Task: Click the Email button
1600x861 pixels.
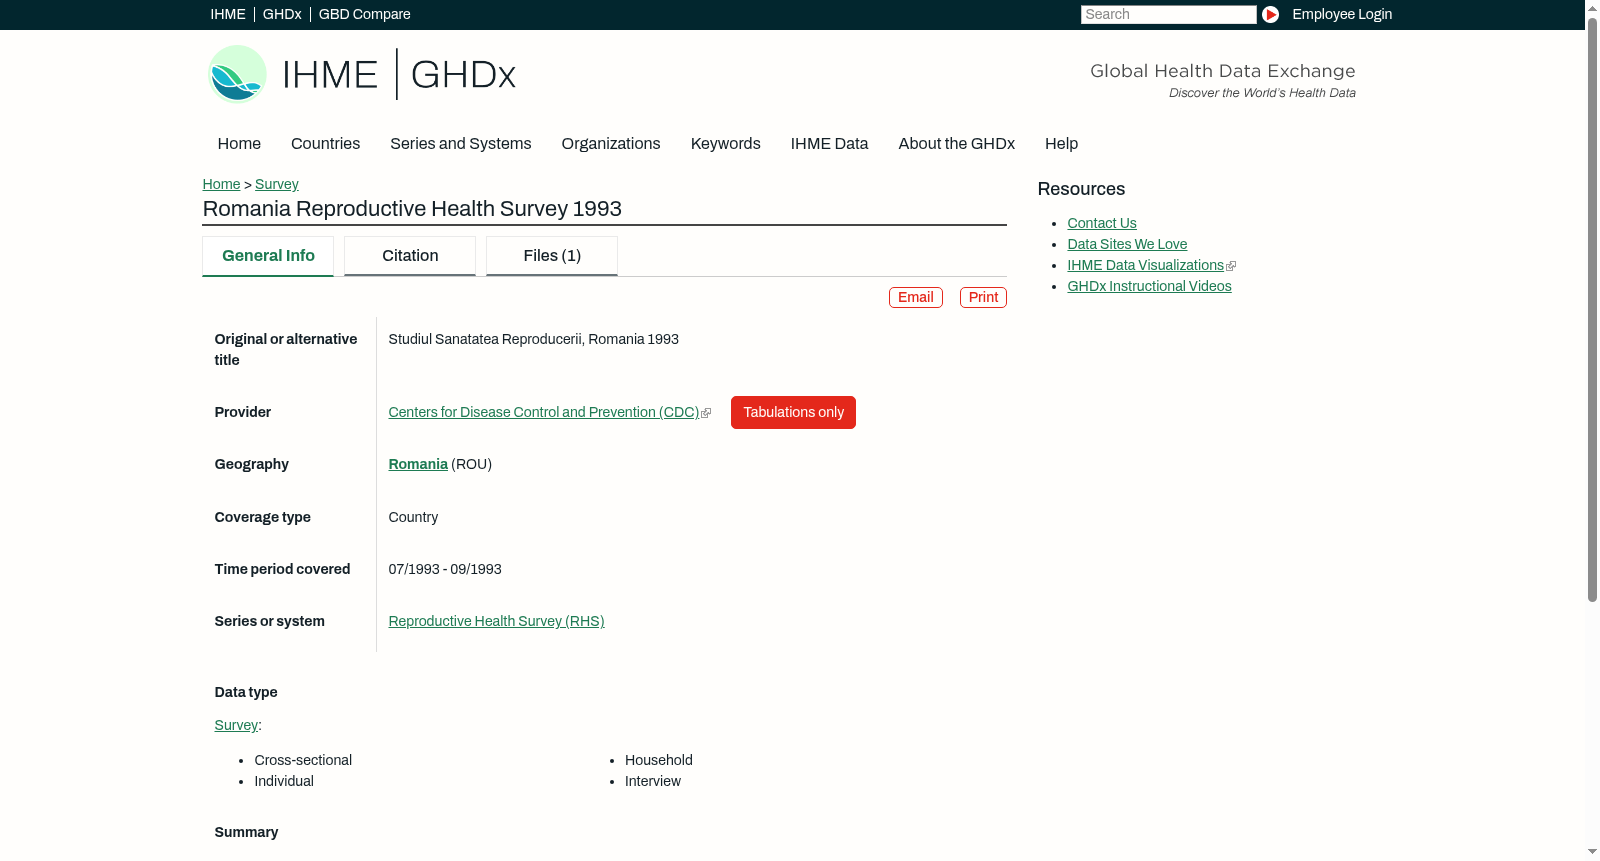Action: pyautogui.click(x=916, y=298)
